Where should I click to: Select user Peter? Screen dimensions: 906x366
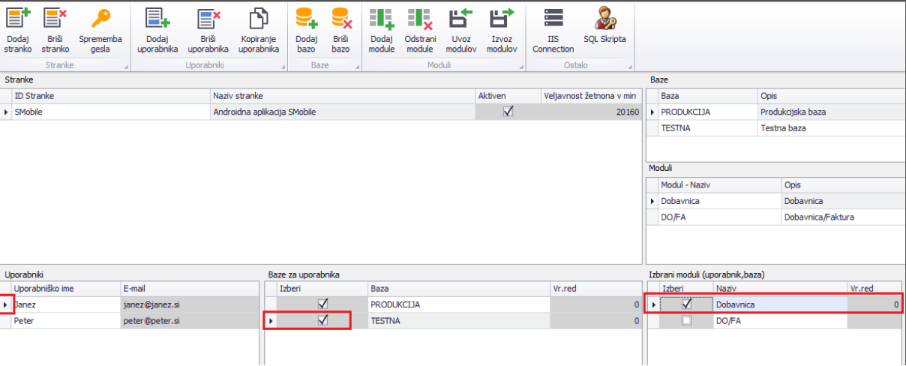pos(65,320)
